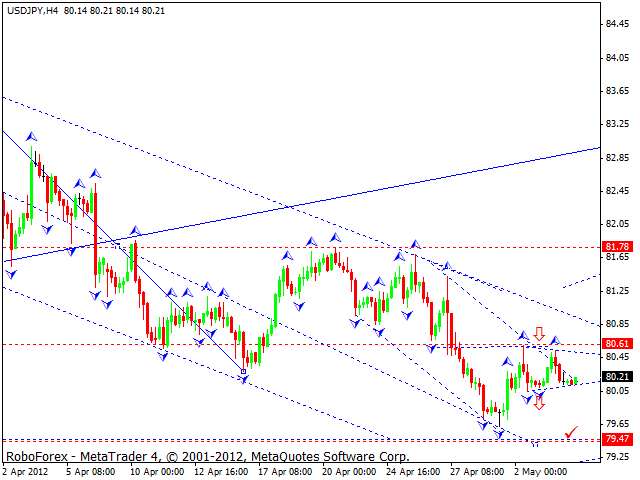The image size is (640, 480).
Task: Click the RoboForex MetaTrader 4 copyright text
Action: (208, 456)
